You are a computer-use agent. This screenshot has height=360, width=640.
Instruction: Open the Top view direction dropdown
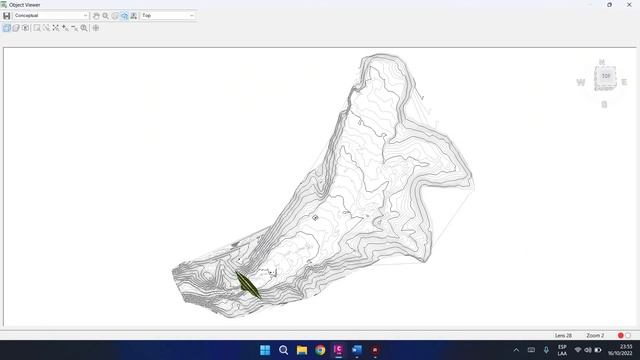pyautogui.click(x=168, y=16)
